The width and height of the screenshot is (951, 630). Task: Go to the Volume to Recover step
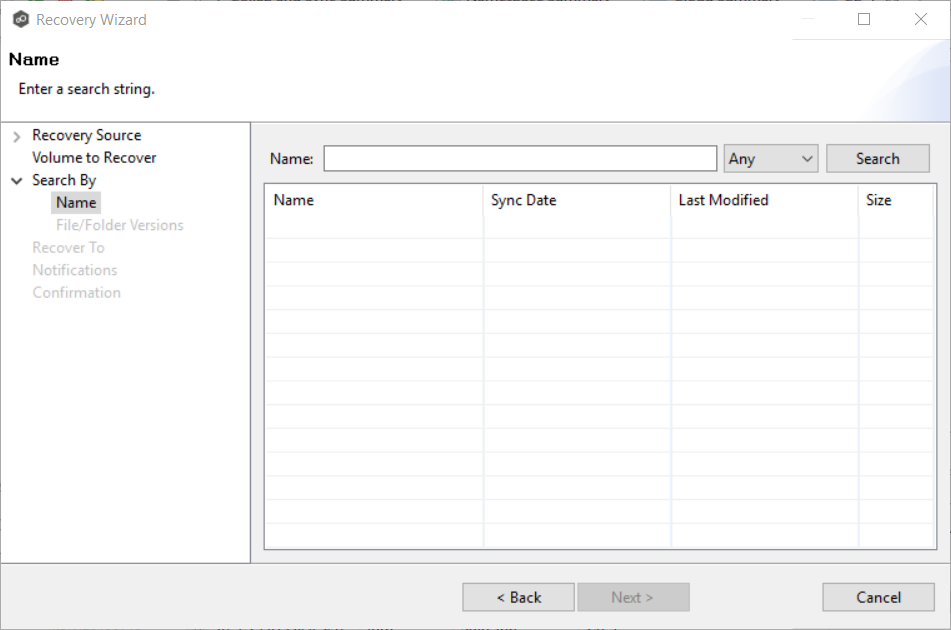point(94,157)
